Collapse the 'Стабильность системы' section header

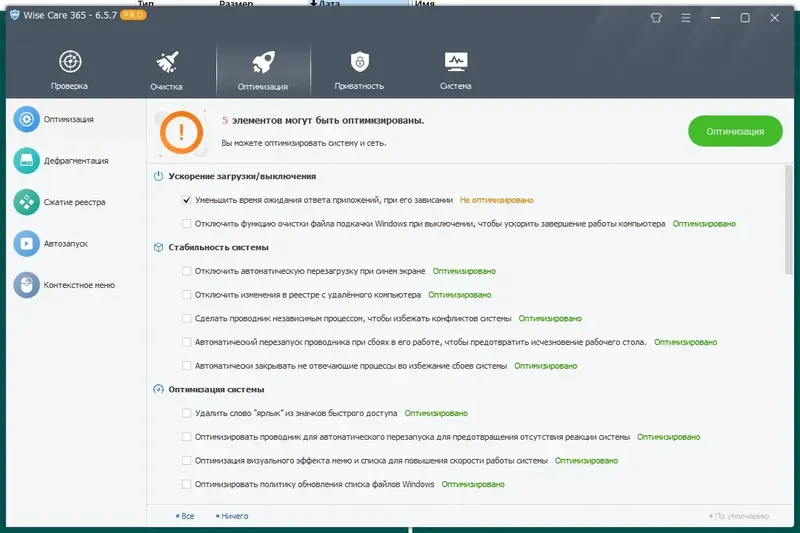click(218, 247)
